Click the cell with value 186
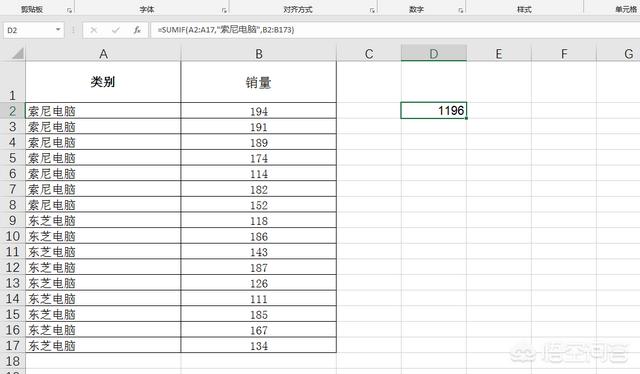The width and height of the screenshot is (640, 374). point(259,236)
